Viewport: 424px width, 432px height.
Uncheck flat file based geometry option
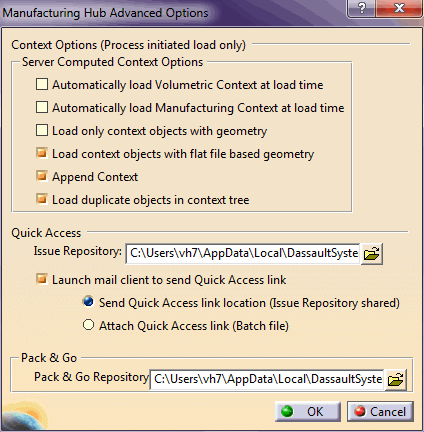coord(42,153)
